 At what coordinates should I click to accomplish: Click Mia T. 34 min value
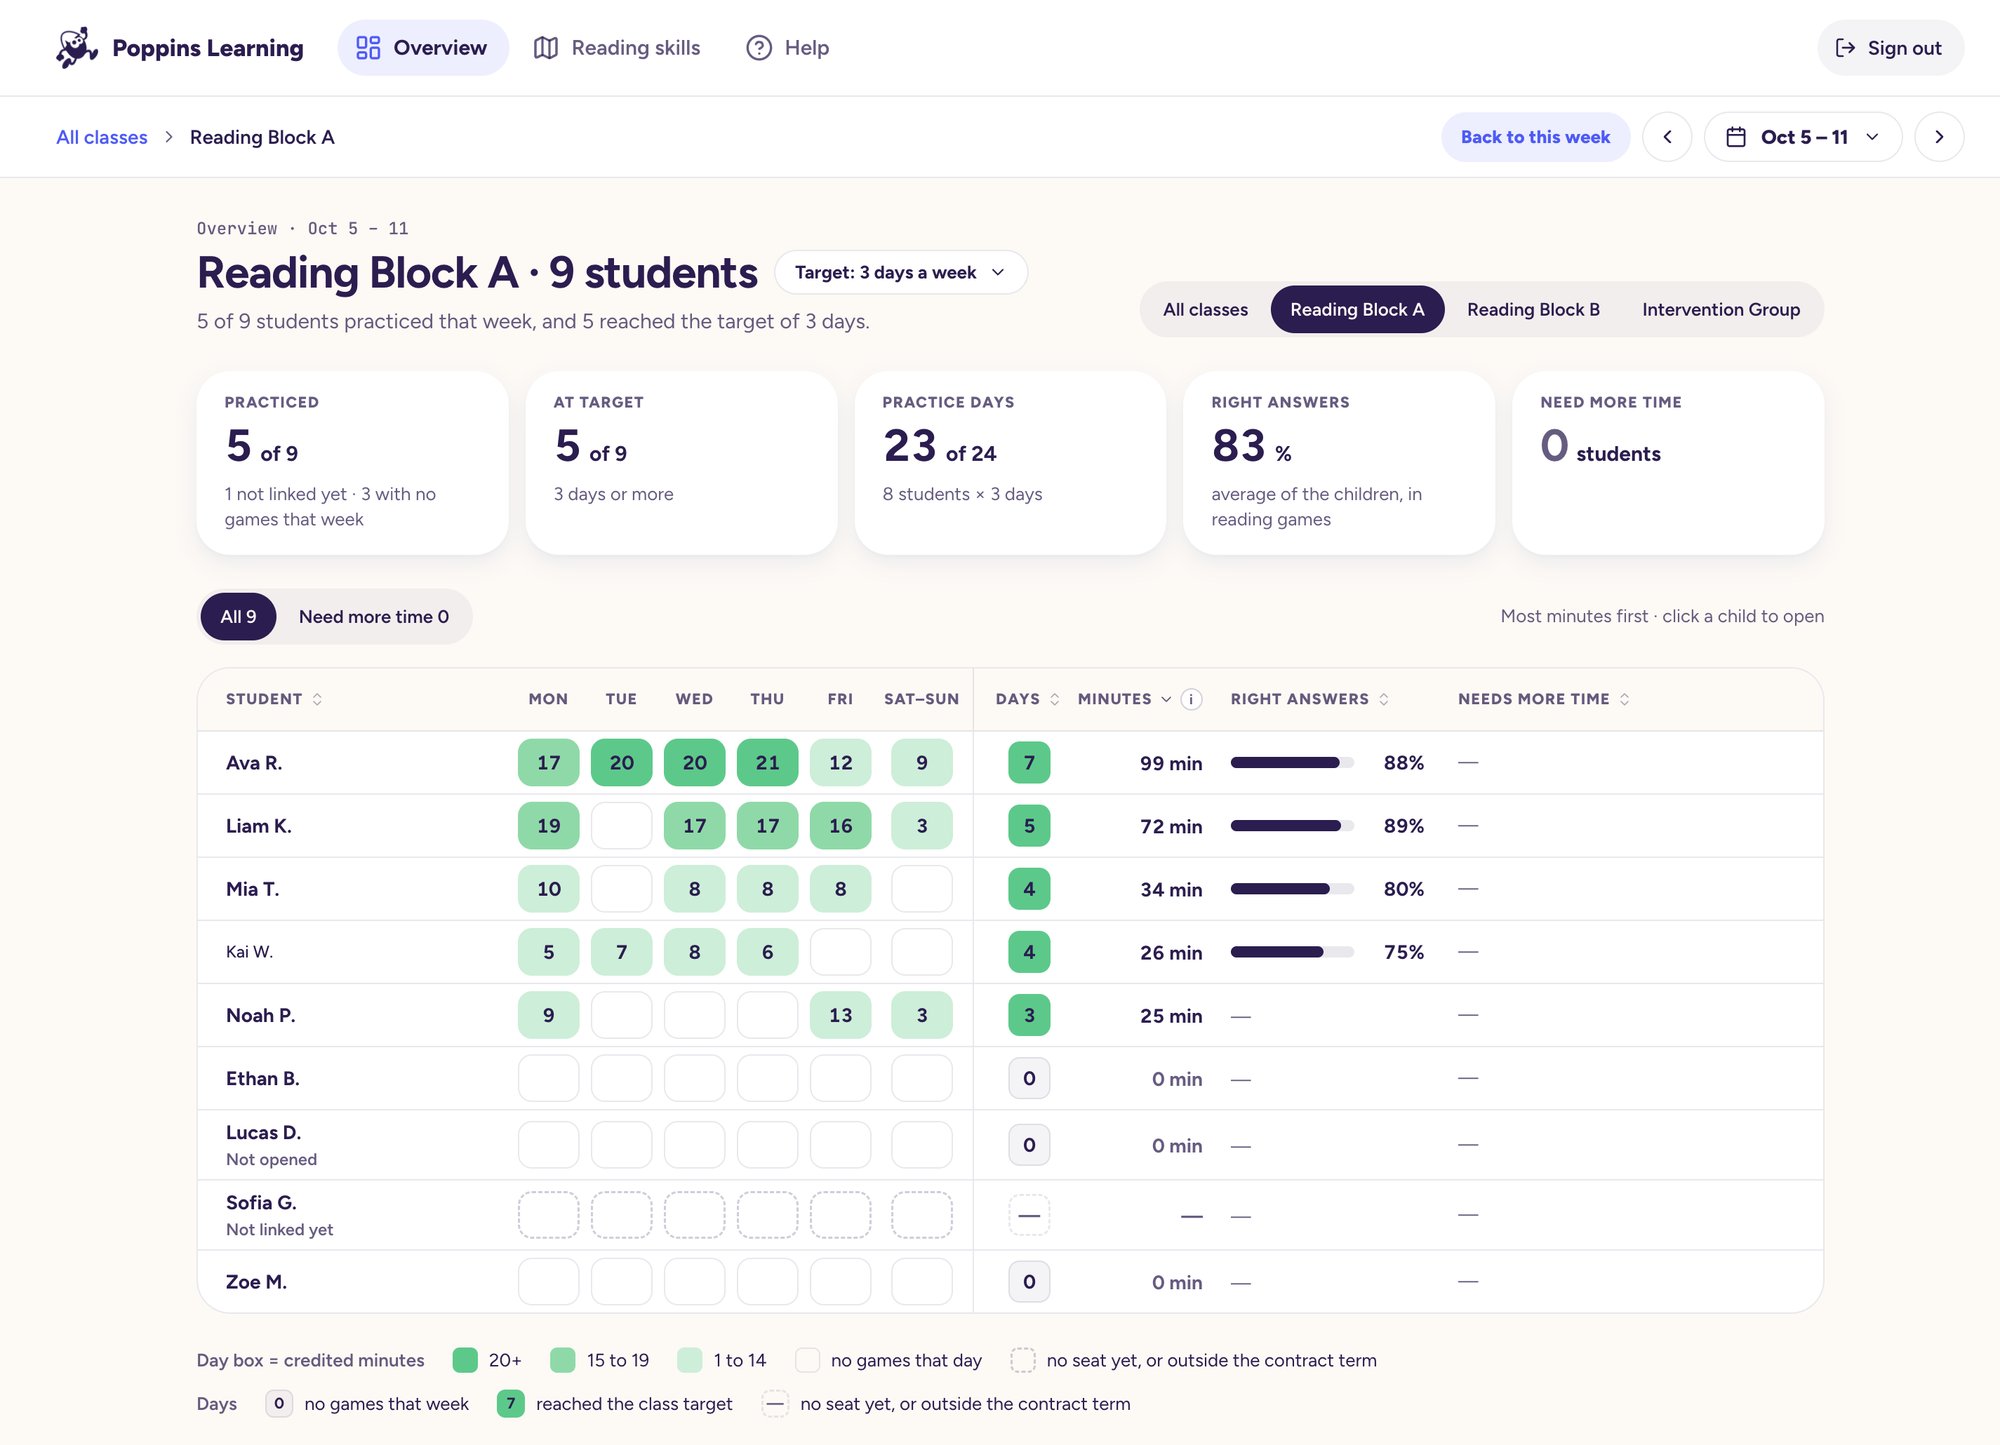coord(1171,889)
